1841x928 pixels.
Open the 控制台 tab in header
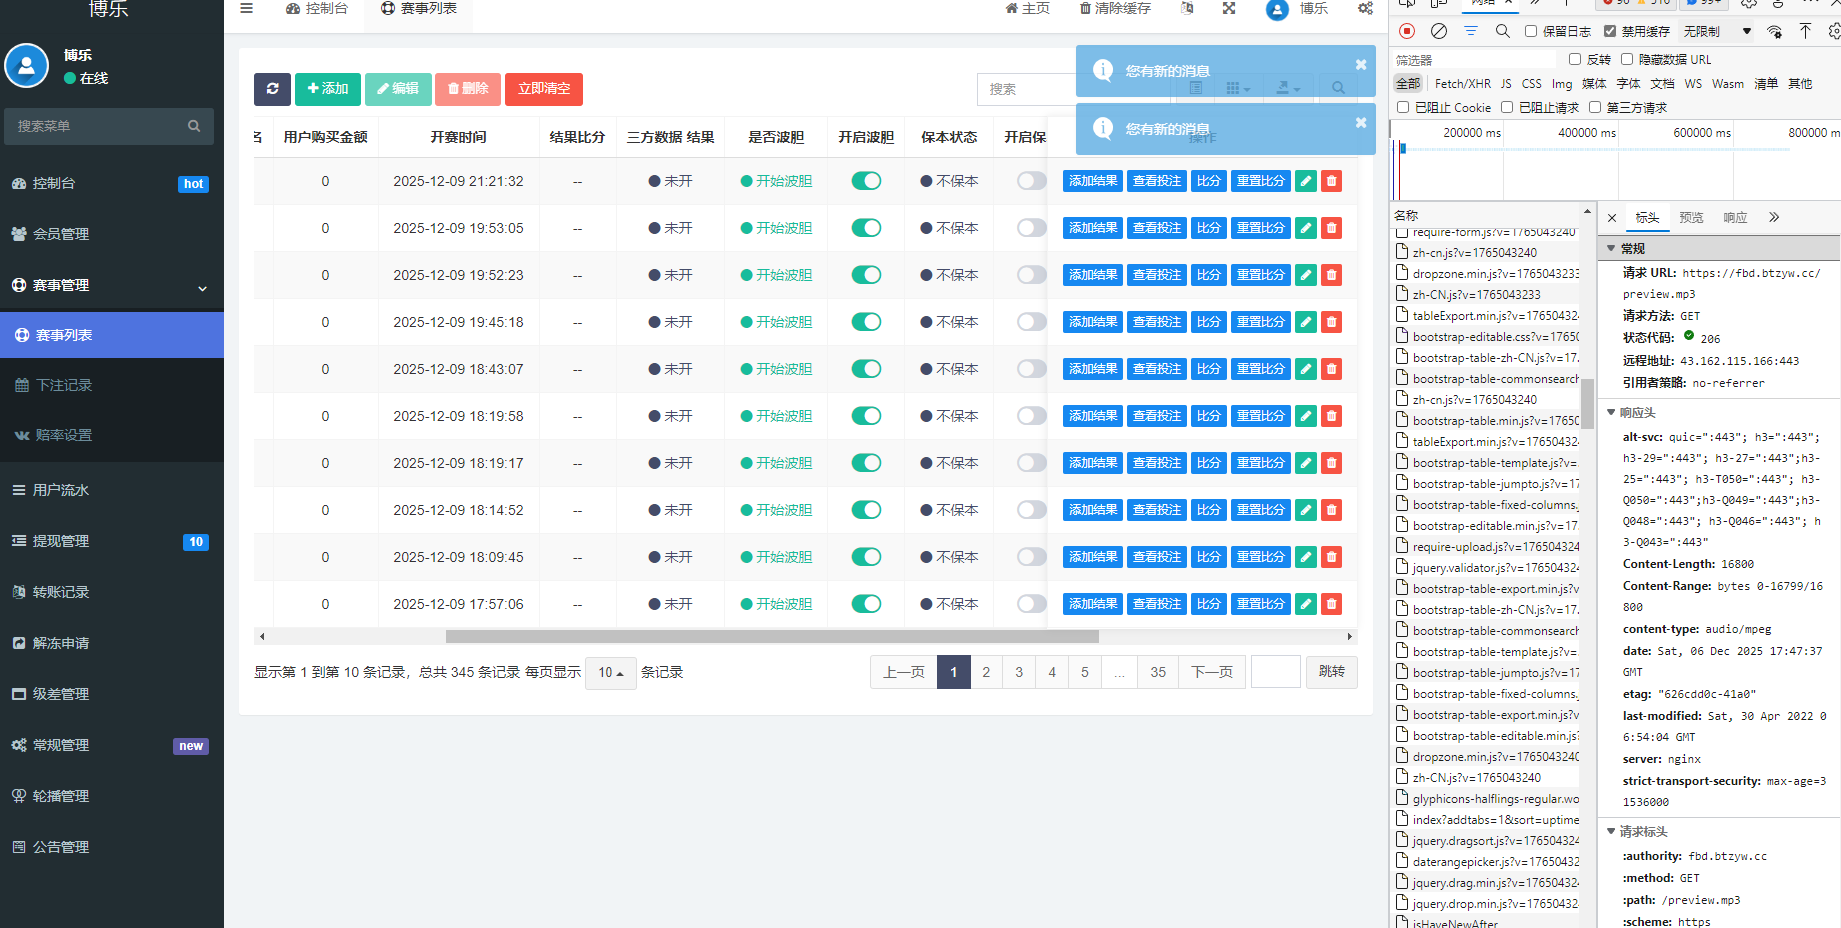317,9
